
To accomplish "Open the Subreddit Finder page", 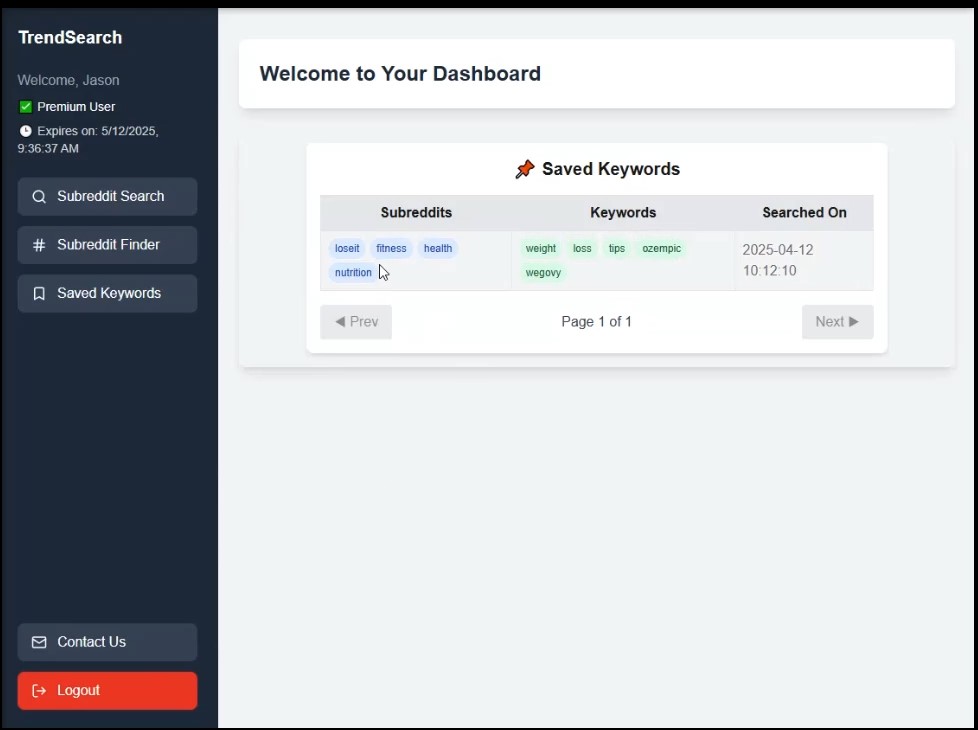I will [107, 245].
